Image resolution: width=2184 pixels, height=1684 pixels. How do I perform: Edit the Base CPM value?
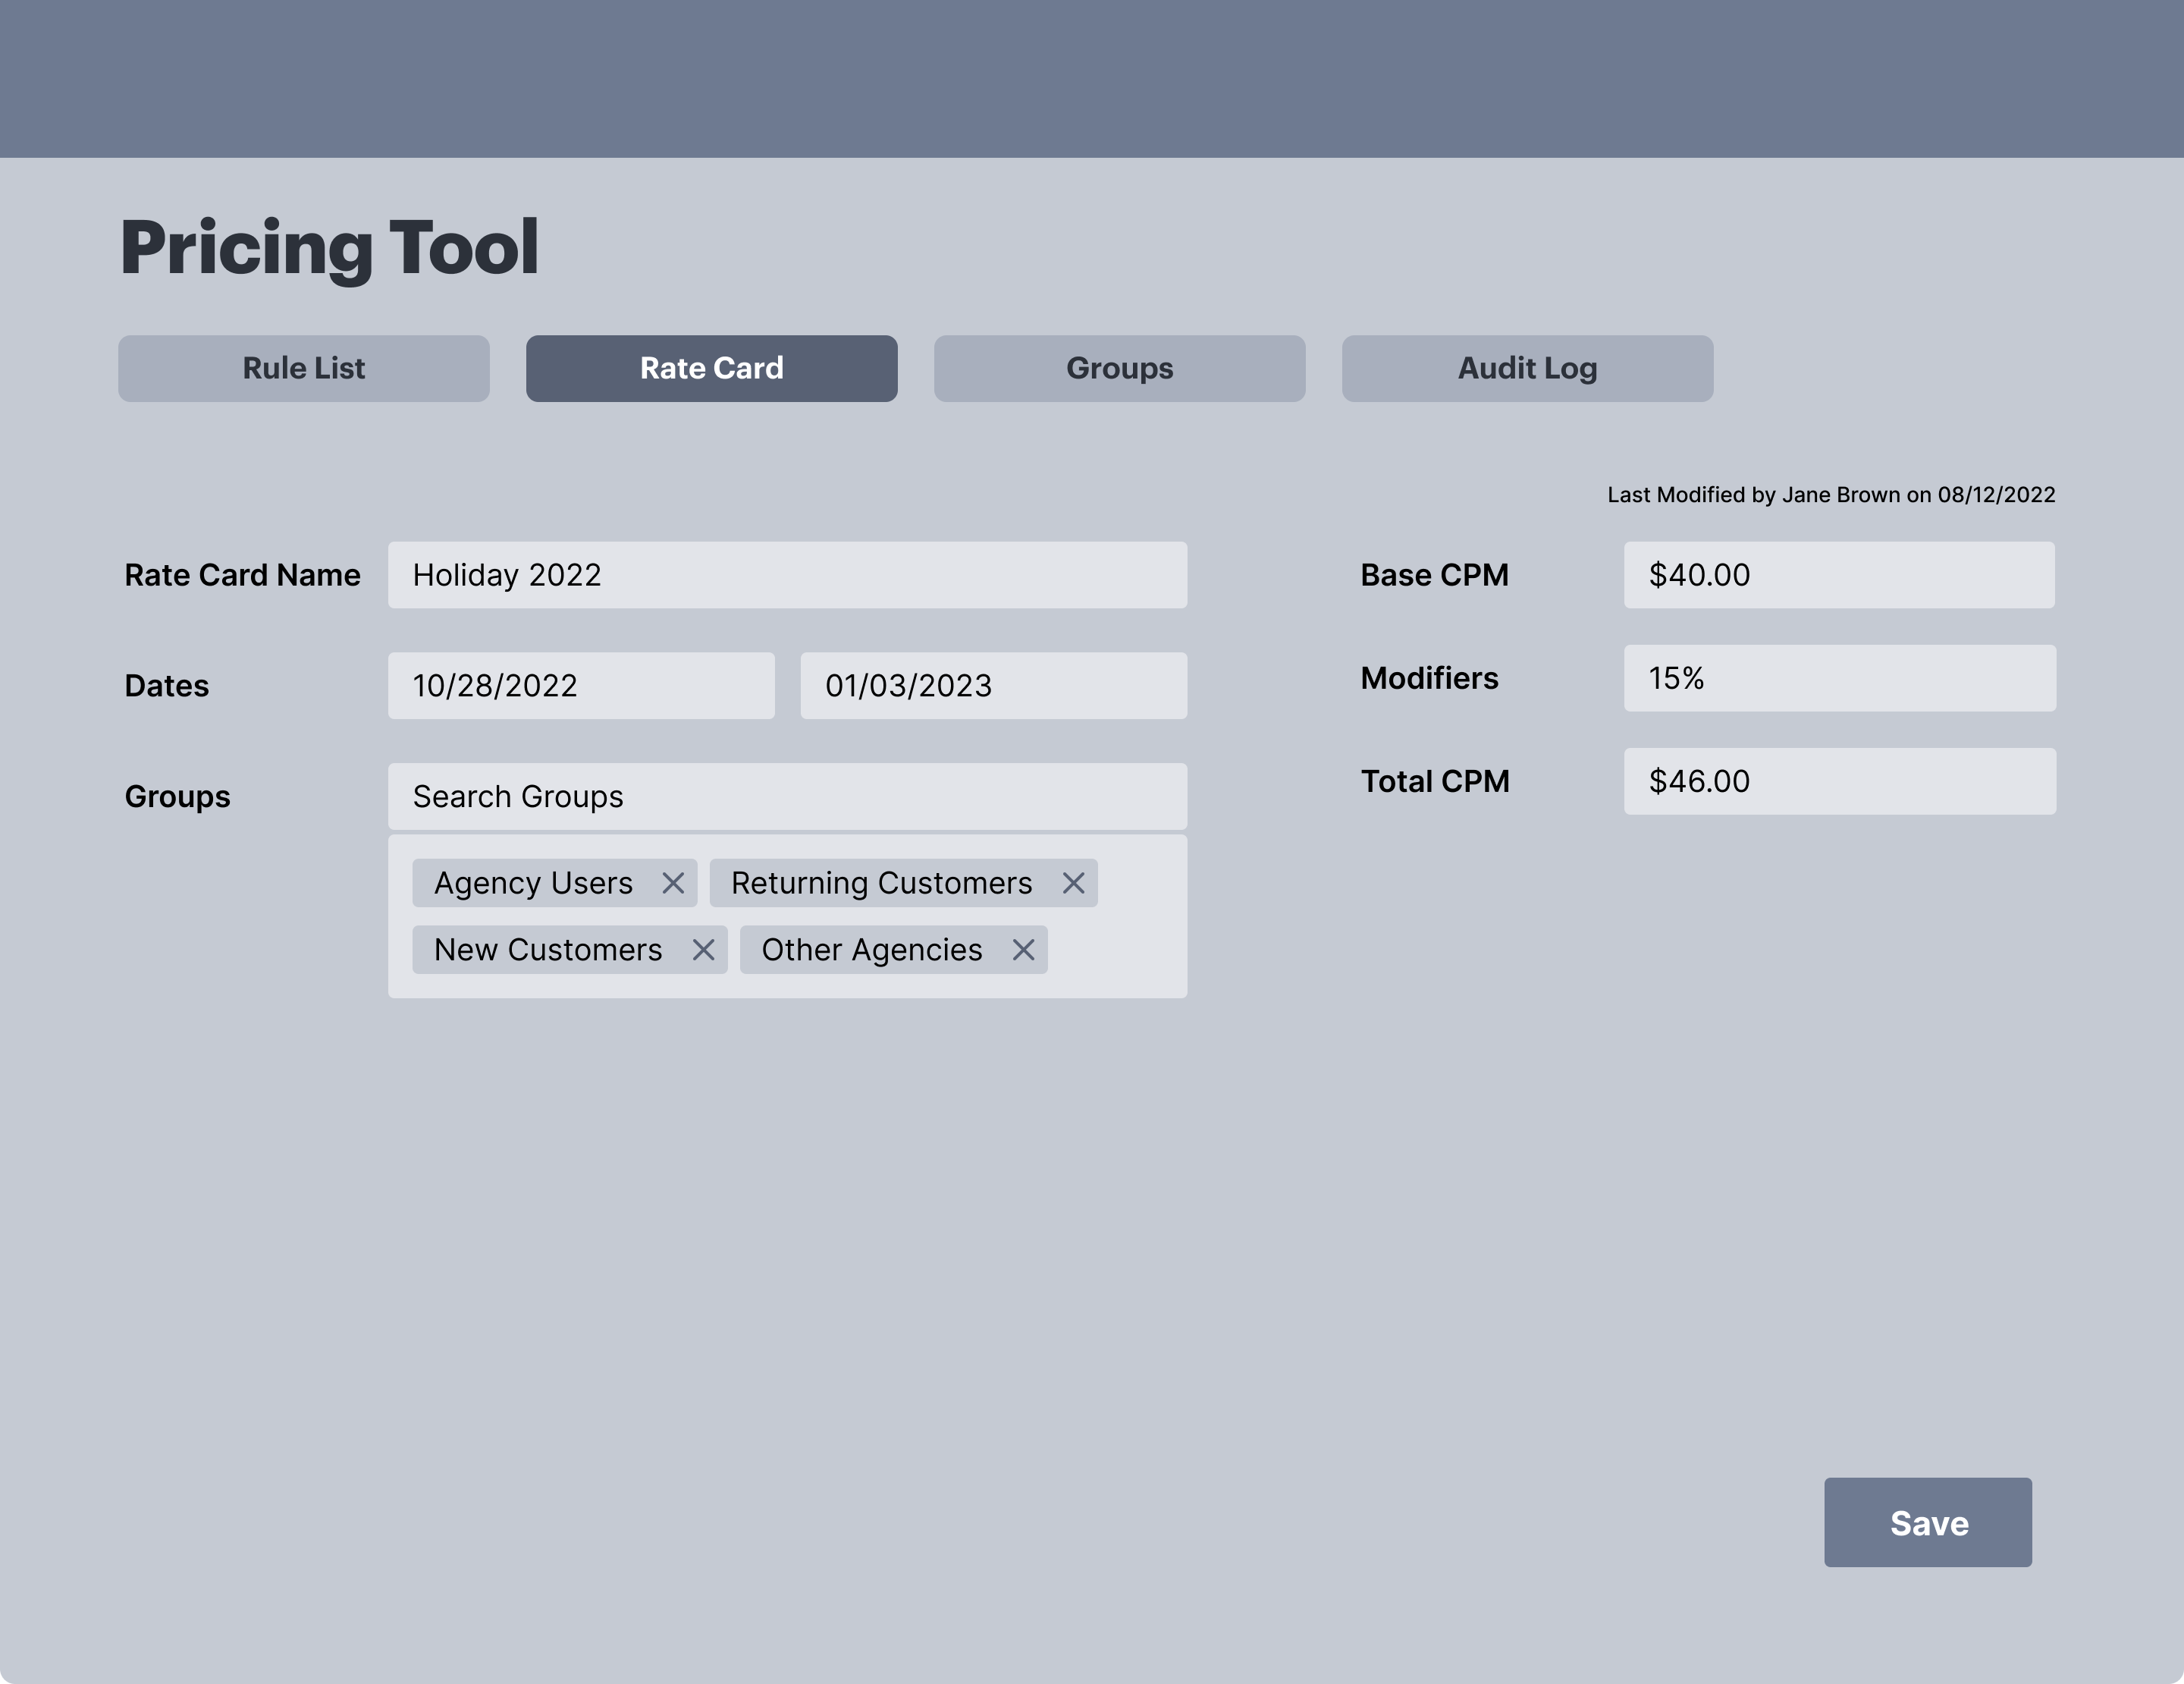pyautogui.click(x=1839, y=575)
